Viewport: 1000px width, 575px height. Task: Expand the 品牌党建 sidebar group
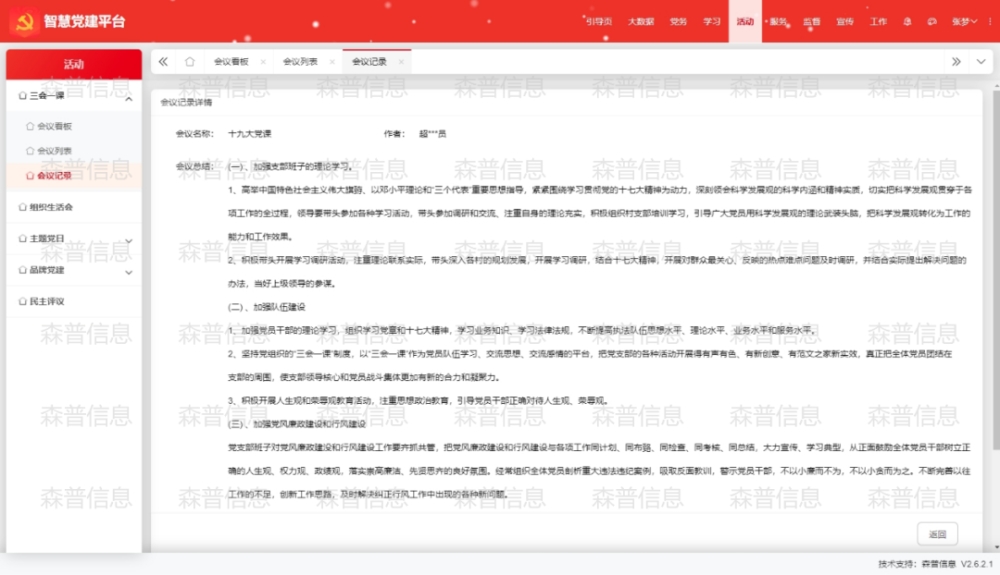coord(128,271)
